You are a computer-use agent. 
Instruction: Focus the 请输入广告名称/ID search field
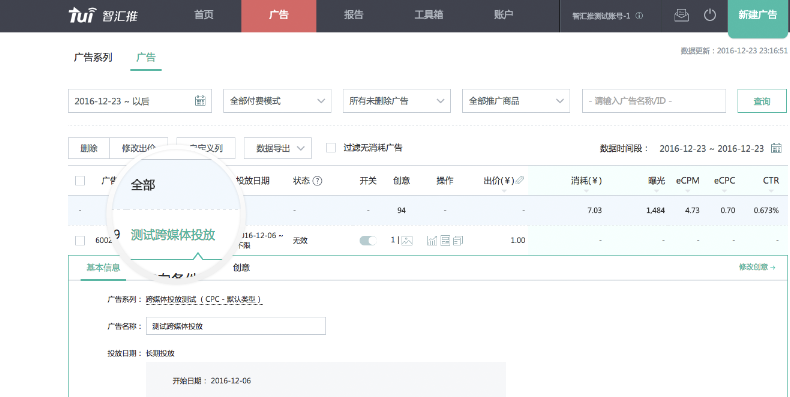tap(653, 101)
